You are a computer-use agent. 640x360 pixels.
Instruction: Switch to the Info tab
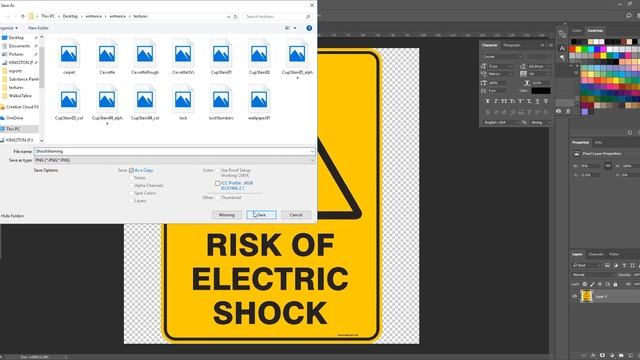coord(598,142)
